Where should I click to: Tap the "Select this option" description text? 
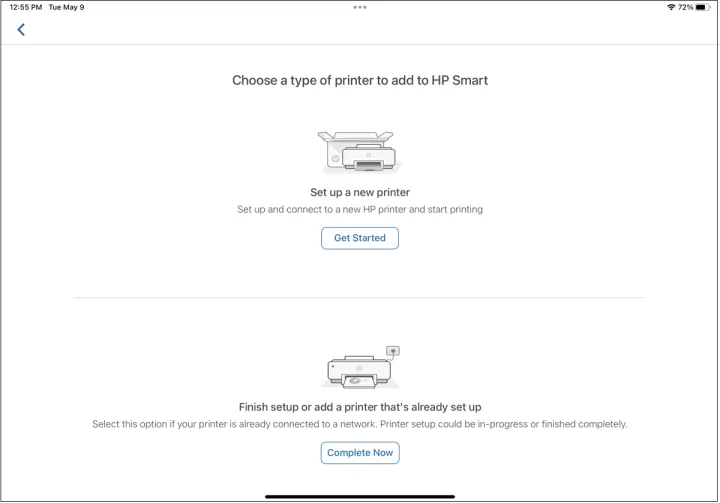click(360, 424)
